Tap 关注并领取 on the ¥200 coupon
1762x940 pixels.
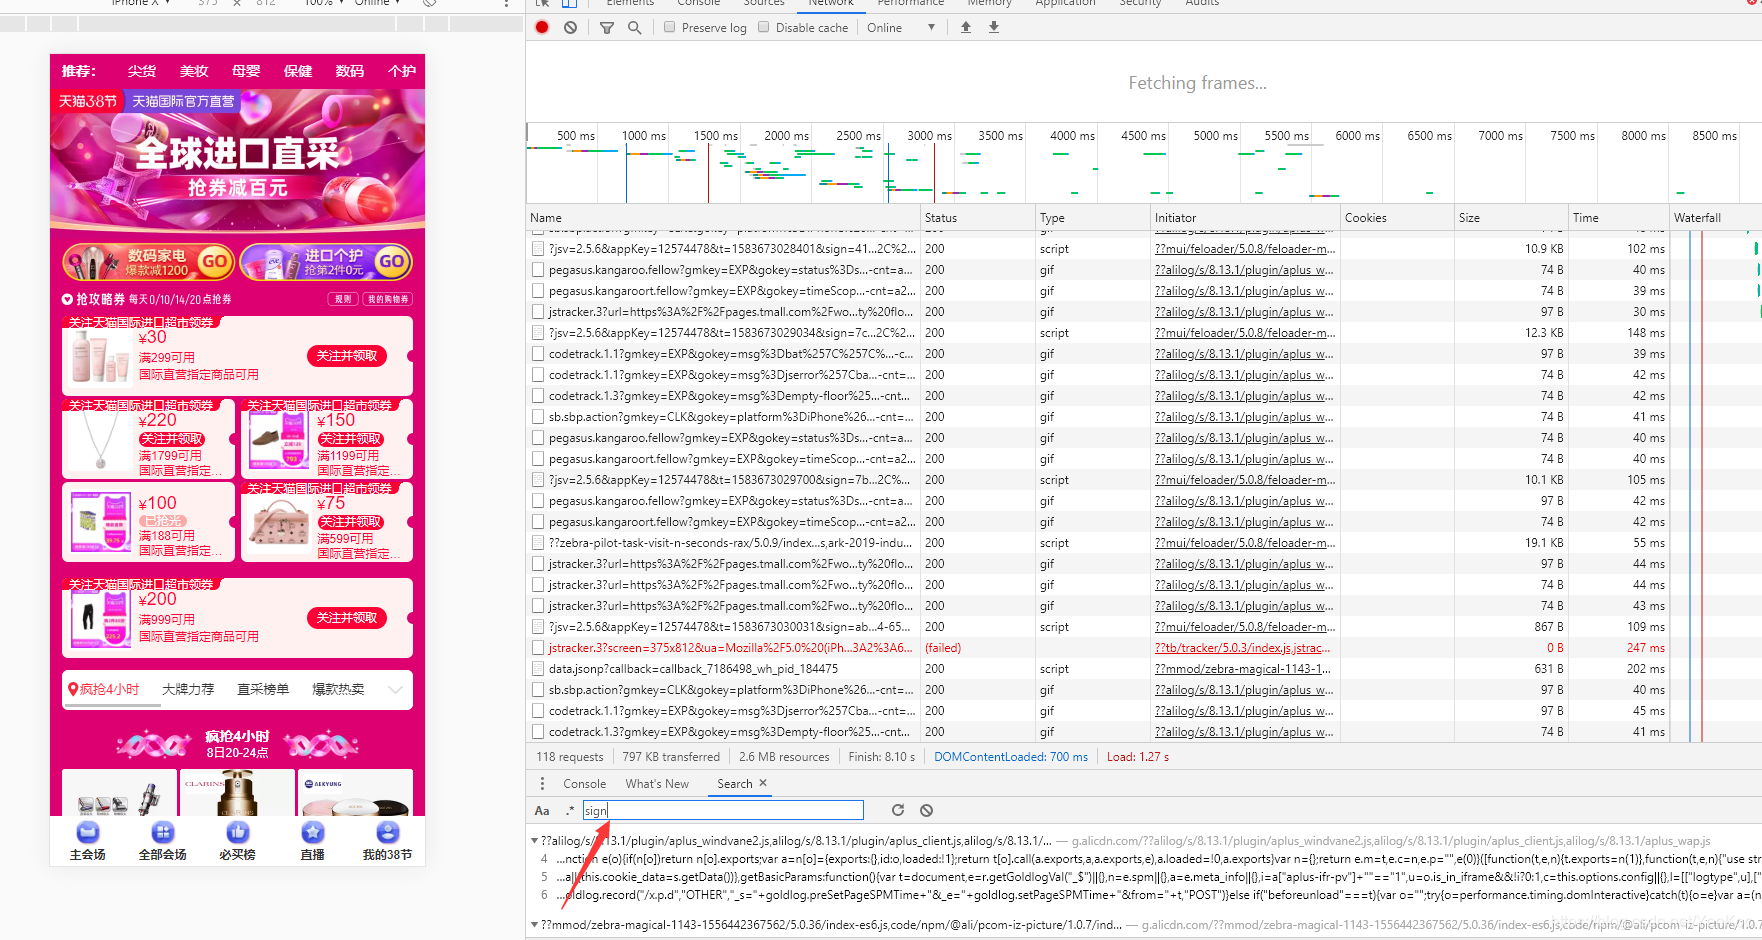(346, 618)
